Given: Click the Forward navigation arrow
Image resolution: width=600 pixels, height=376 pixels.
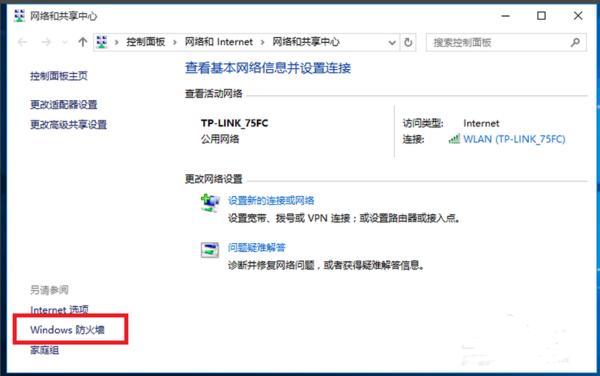Looking at the screenshot, I should click(x=46, y=42).
